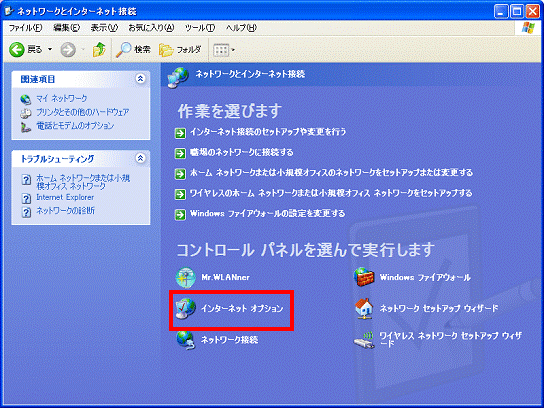544x408 pixels.
Task: Click the phone and modem icon
Action: click(x=25, y=127)
